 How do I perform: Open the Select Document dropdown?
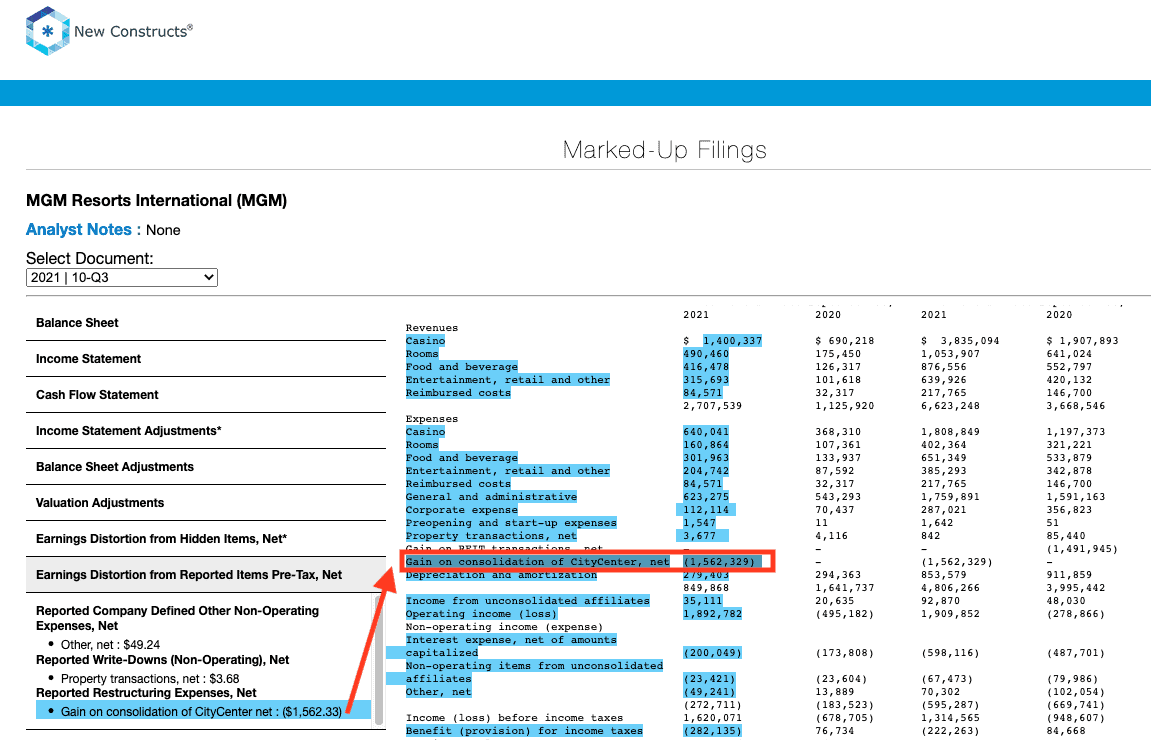click(122, 278)
